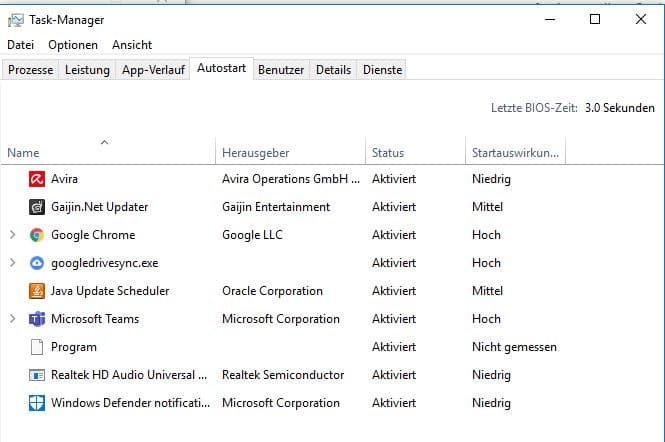
Task: Select the Autostart tab
Action: tap(221, 68)
